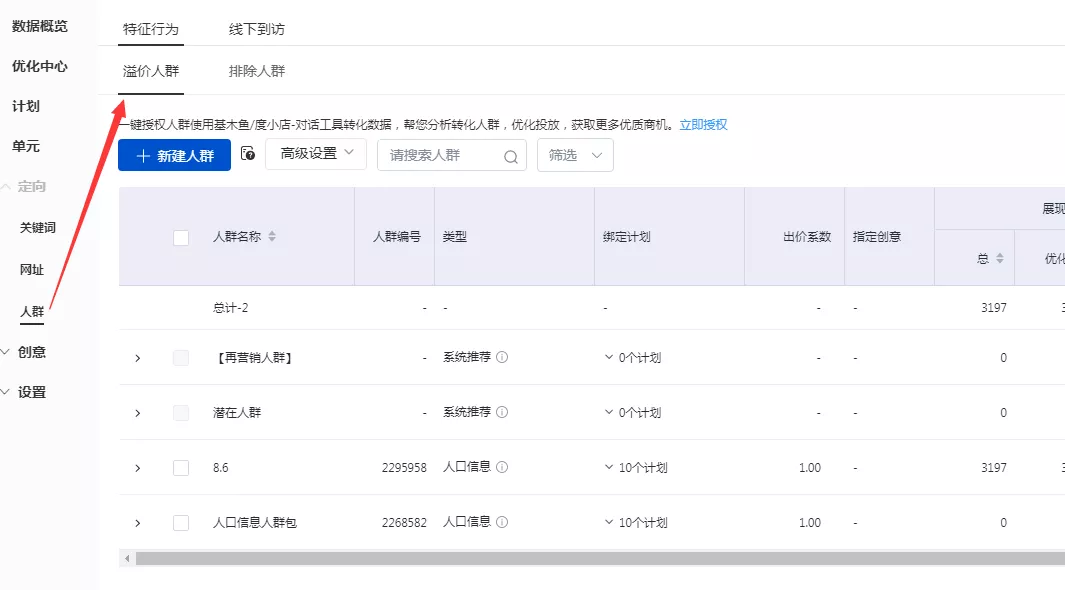Open the 高级设置 dropdown
1065x590 pixels.
pyautogui.click(x=316, y=154)
